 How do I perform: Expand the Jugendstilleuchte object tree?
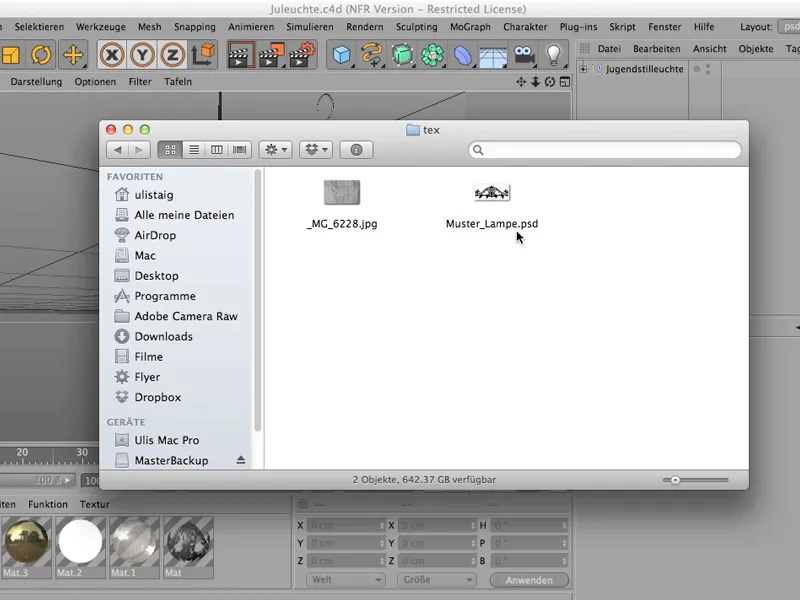coord(583,69)
